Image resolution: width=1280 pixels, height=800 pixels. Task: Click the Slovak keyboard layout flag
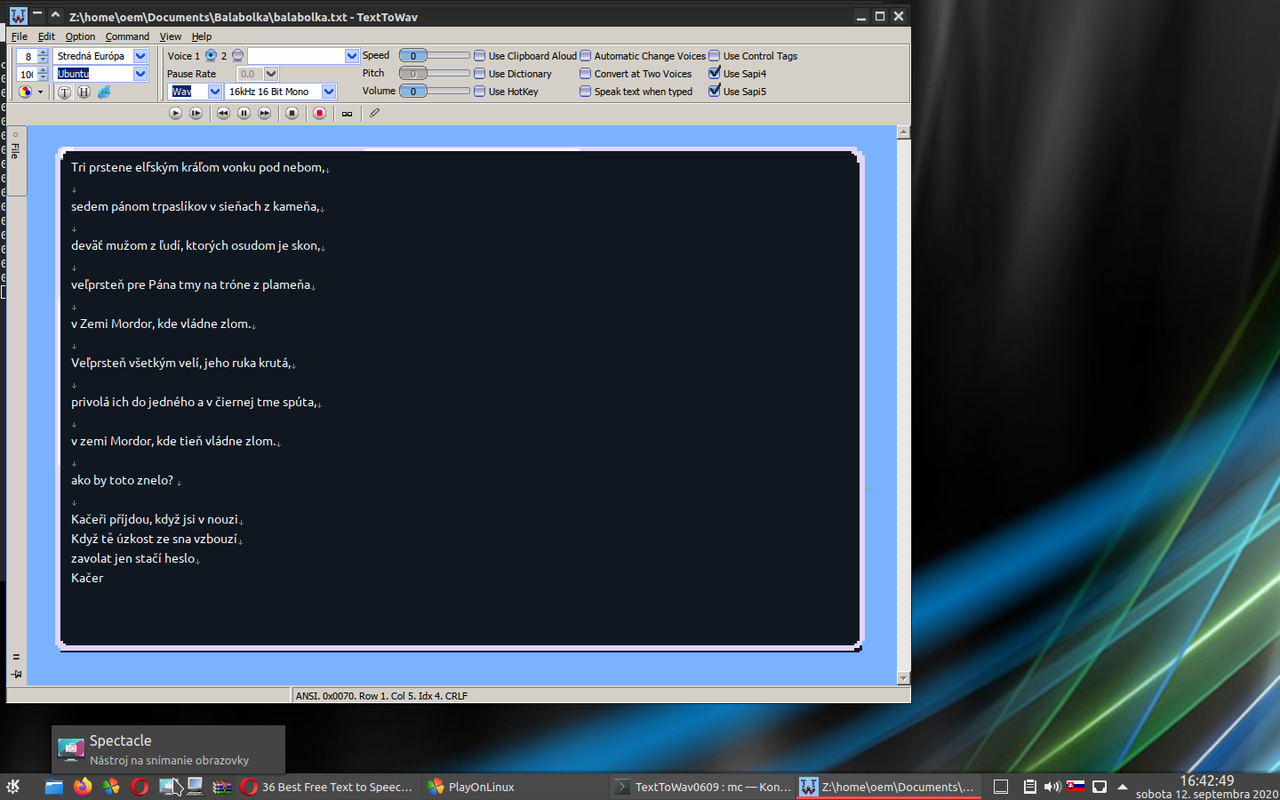[1076, 786]
